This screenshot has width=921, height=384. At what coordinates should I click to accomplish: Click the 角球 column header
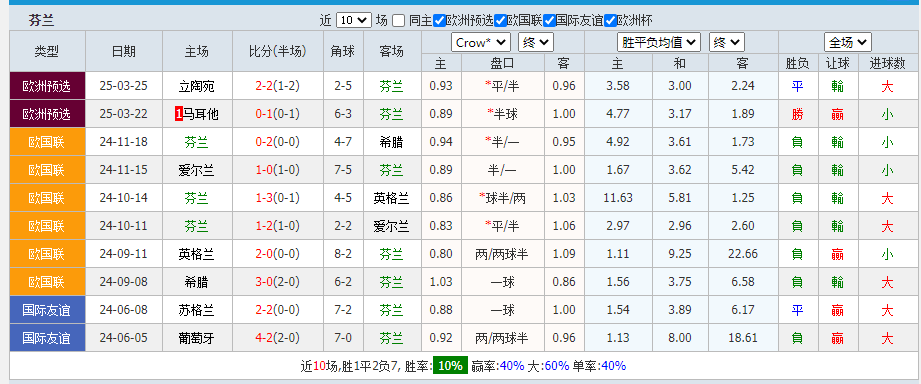pyautogui.click(x=343, y=51)
